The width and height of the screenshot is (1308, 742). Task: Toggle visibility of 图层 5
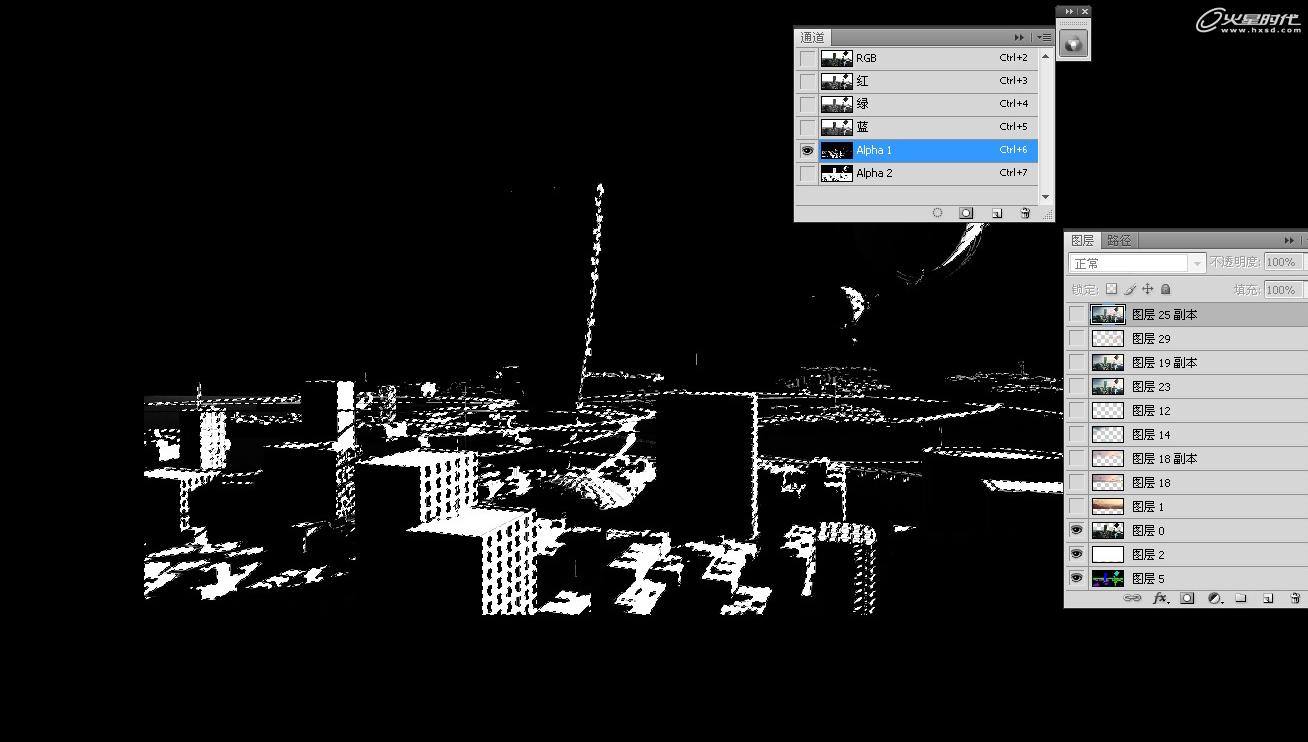tap(1076, 578)
